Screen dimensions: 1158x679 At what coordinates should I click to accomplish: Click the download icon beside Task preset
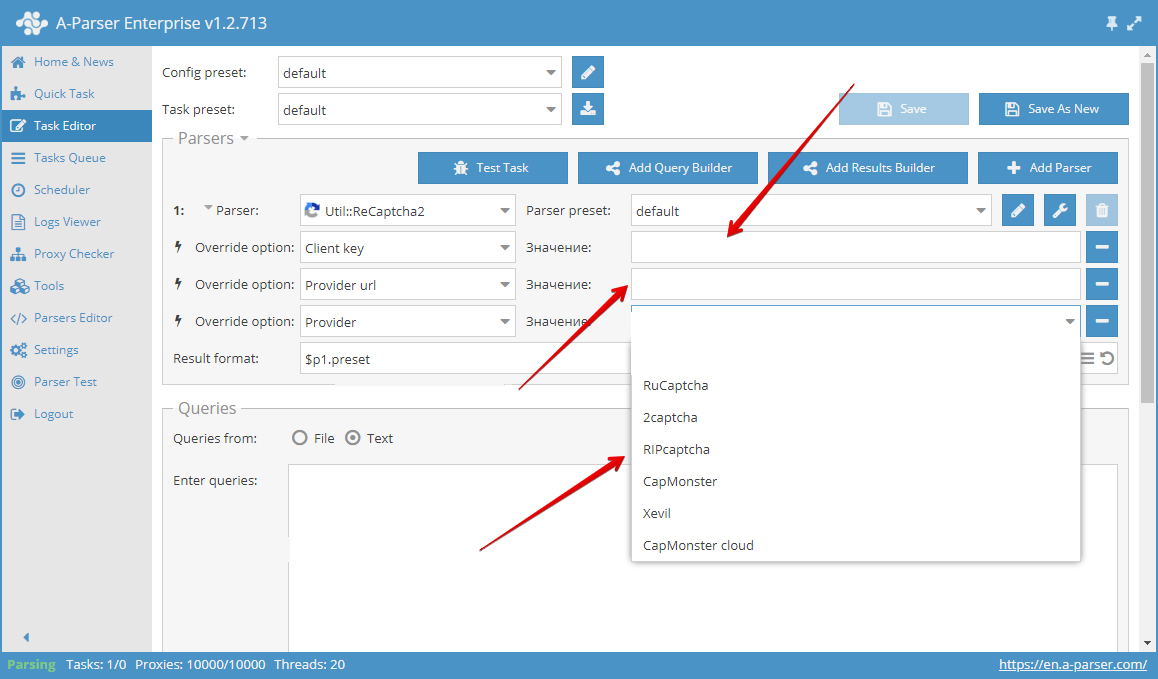pos(588,109)
